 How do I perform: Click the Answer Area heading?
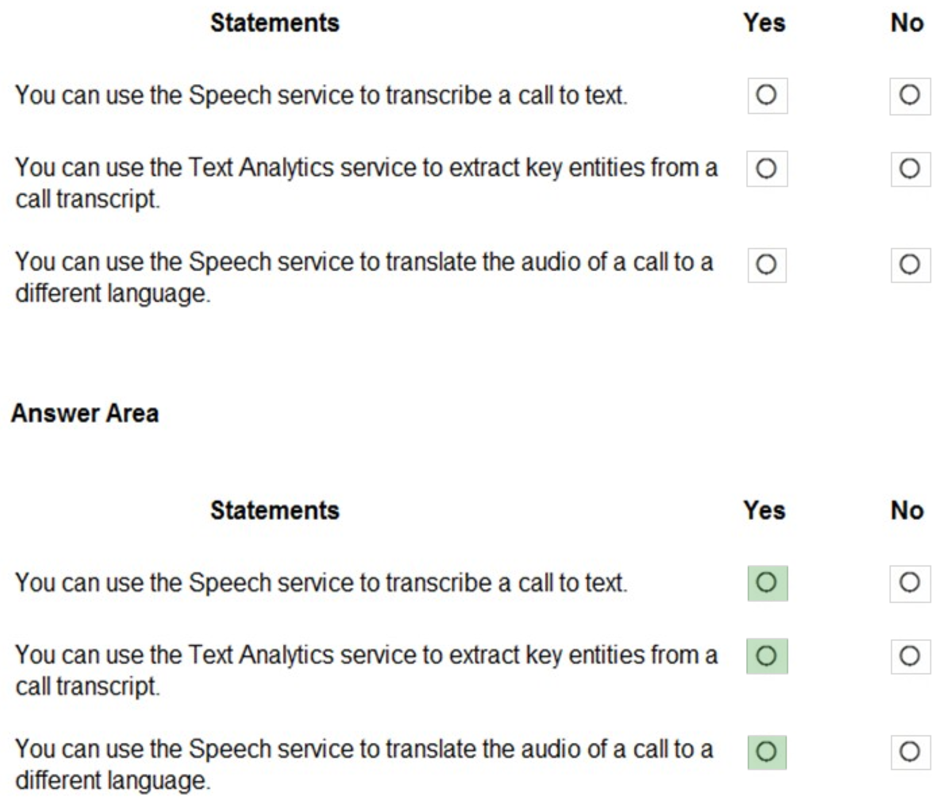85,414
